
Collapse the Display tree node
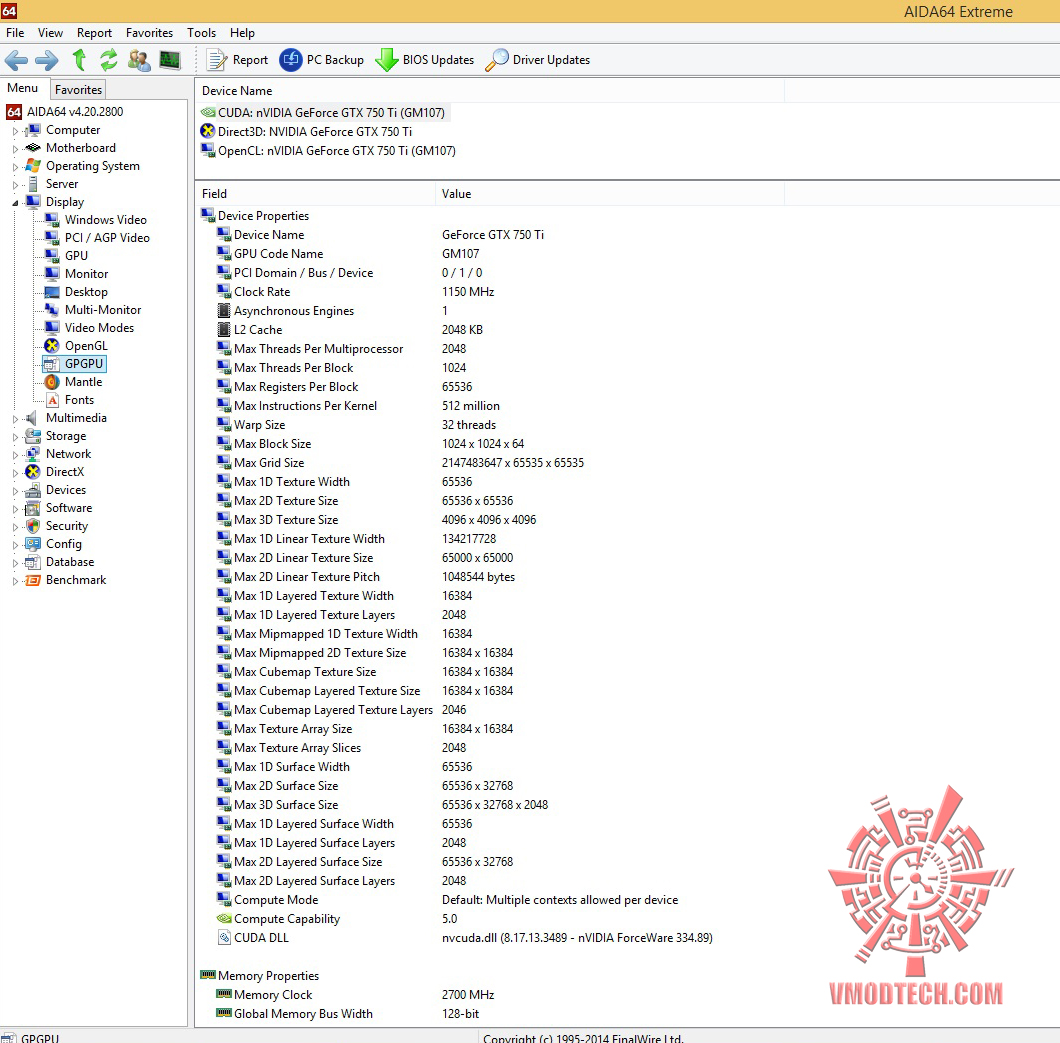(15, 203)
